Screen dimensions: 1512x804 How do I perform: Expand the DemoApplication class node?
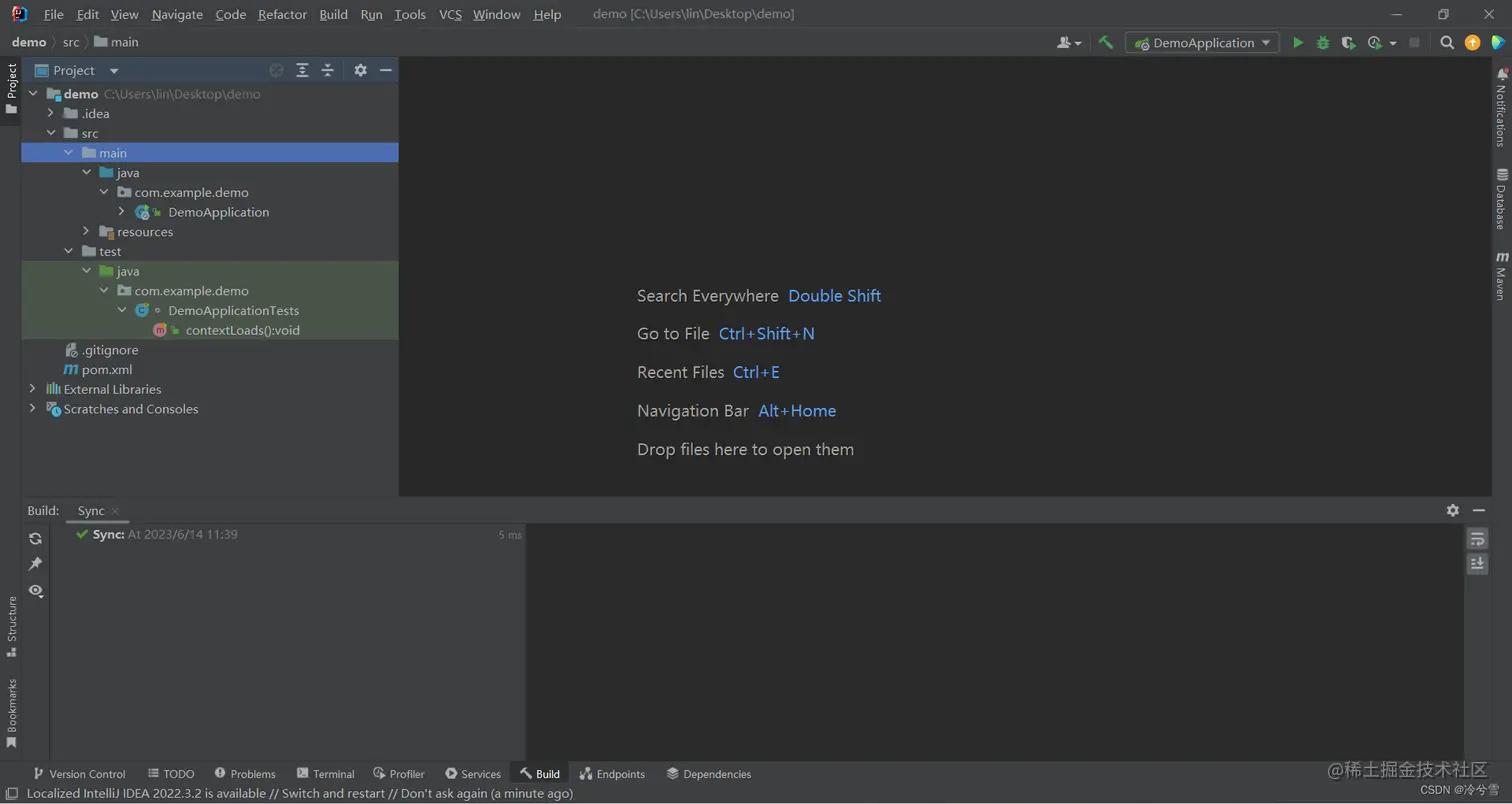coord(122,212)
